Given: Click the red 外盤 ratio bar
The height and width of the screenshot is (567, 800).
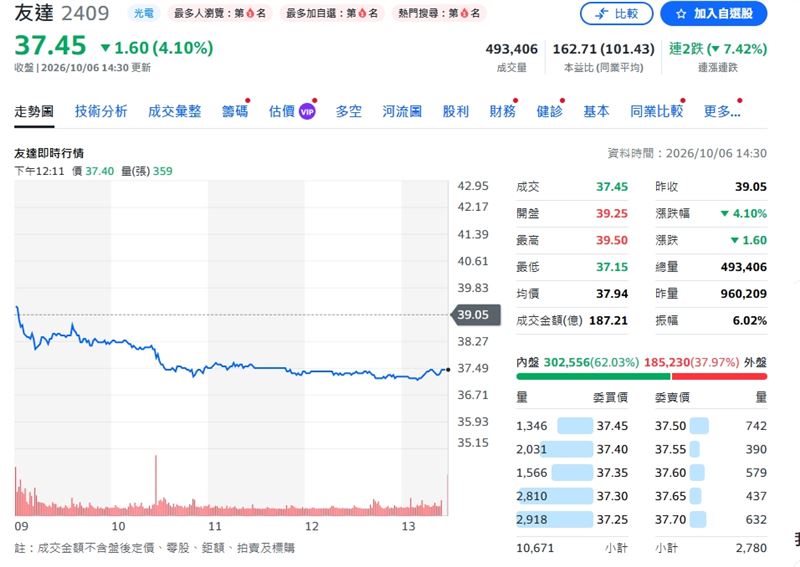Looking at the screenshot, I should pos(719,377).
